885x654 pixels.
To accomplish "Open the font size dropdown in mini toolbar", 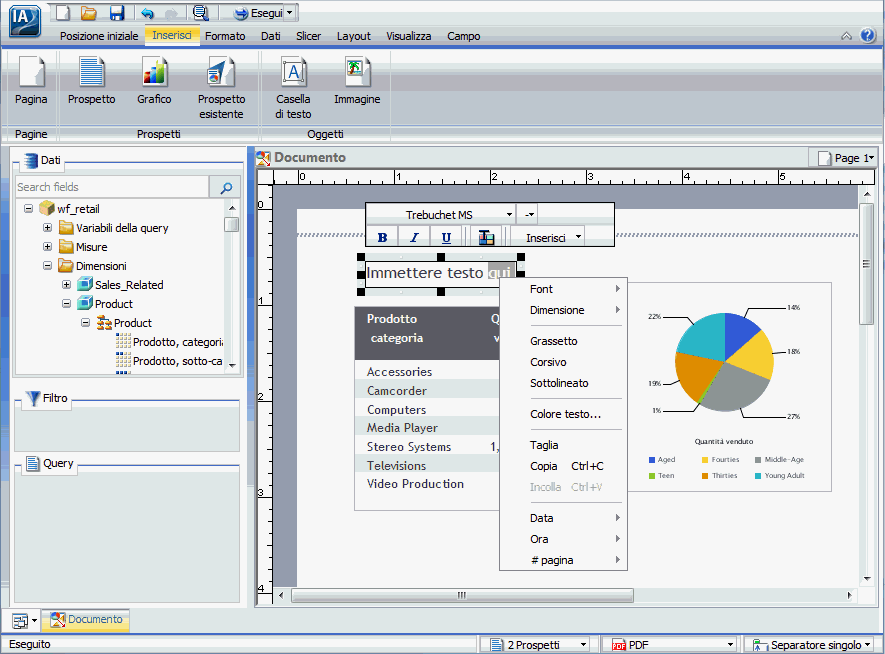I will coord(528,215).
